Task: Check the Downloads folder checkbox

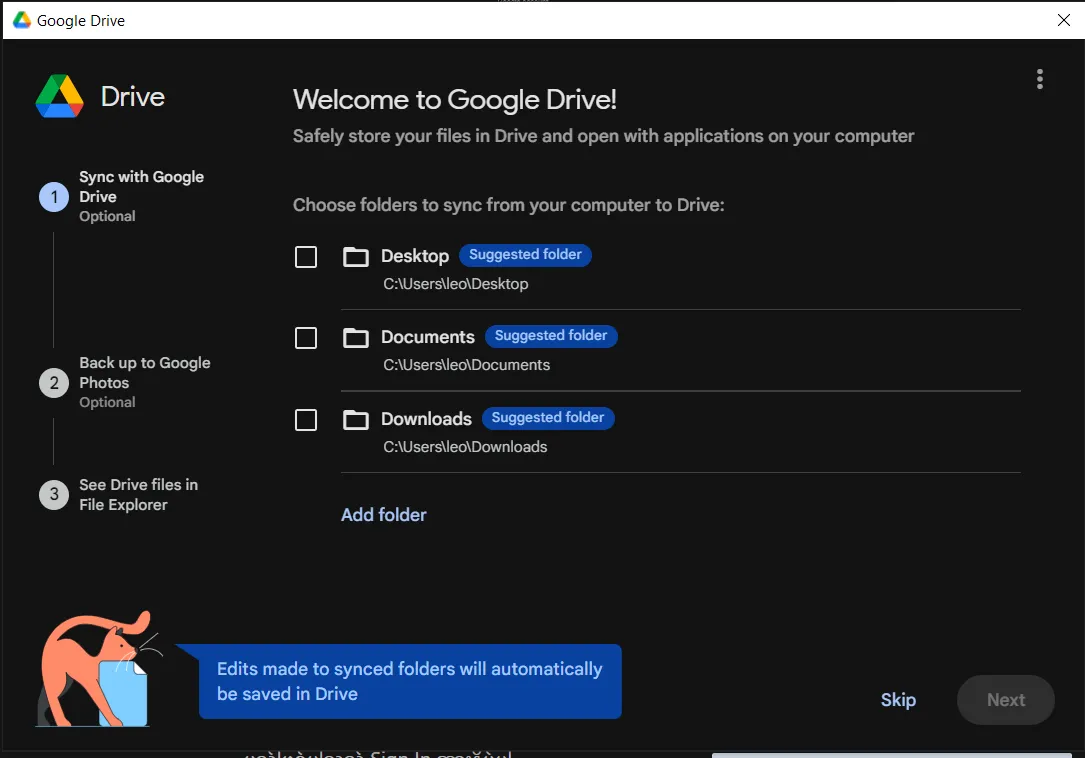Action: (x=306, y=419)
